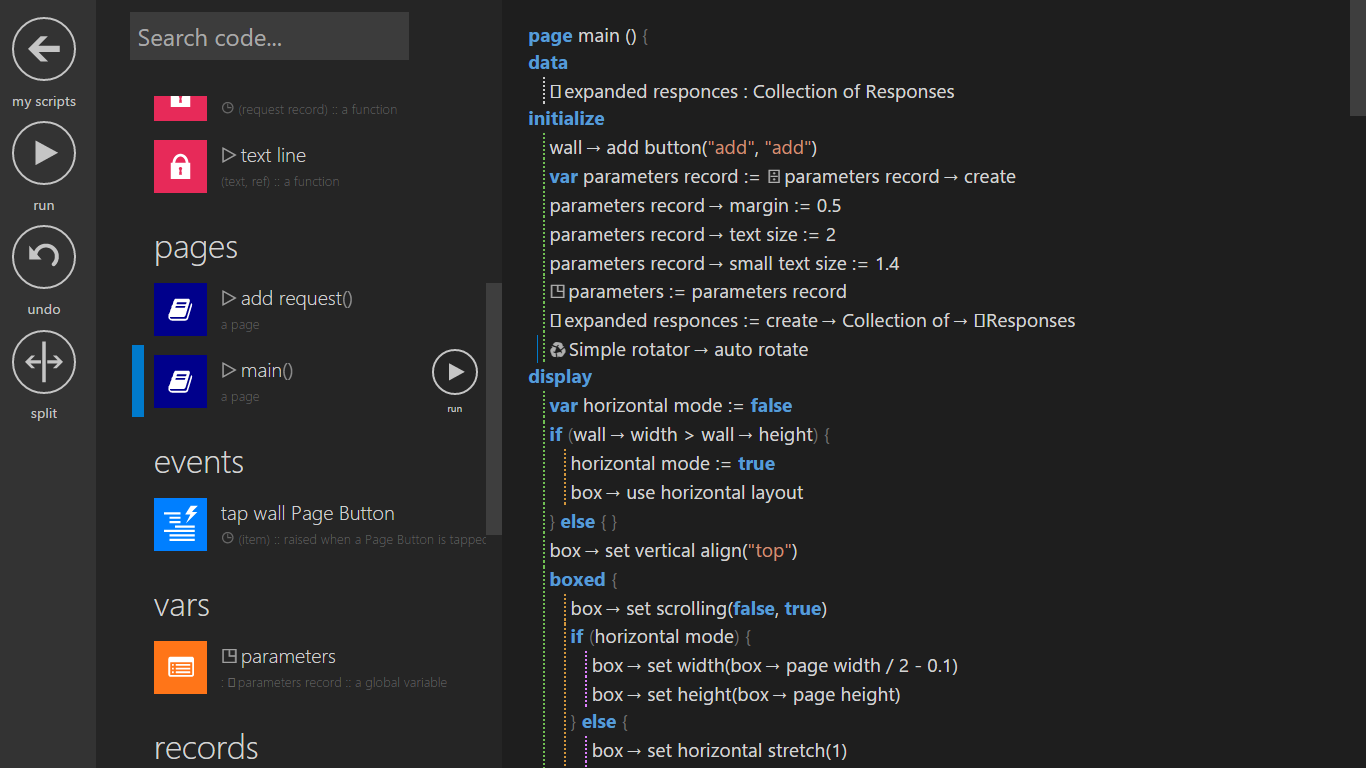Image resolution: width=1366 pixels, height=768 pixels.
Task: Select the set vertical align("top") line
Action: click(673, 551)
